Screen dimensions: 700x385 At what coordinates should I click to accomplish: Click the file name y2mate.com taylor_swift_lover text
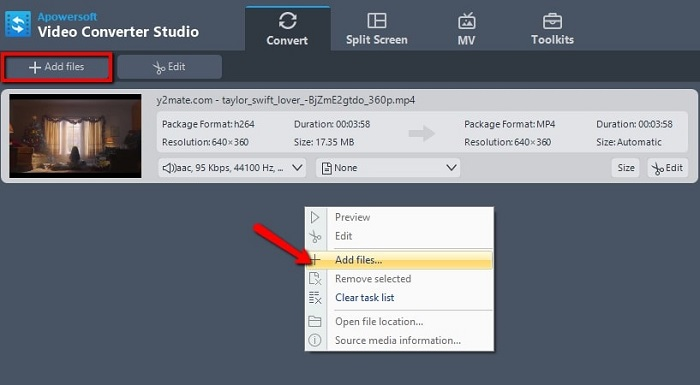tap(286, 100)
